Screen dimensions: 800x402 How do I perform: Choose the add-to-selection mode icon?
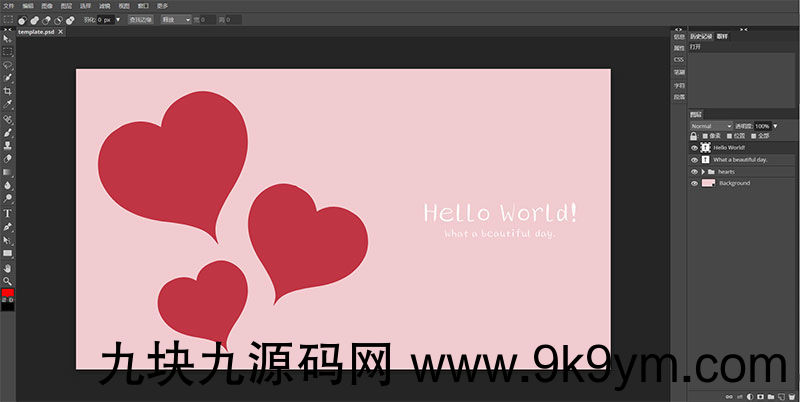[34, 20]
